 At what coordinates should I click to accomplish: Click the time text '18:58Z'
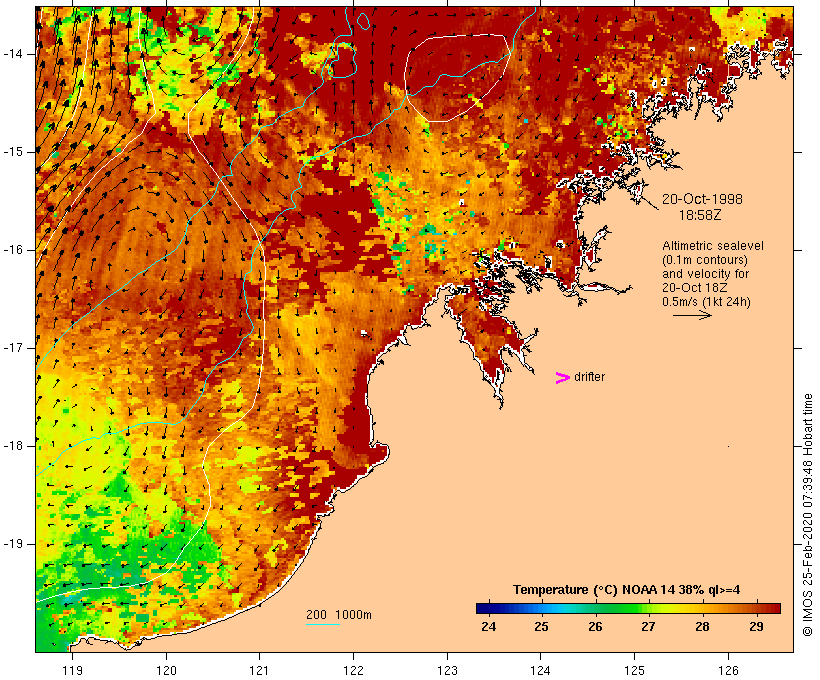[700, 215]
